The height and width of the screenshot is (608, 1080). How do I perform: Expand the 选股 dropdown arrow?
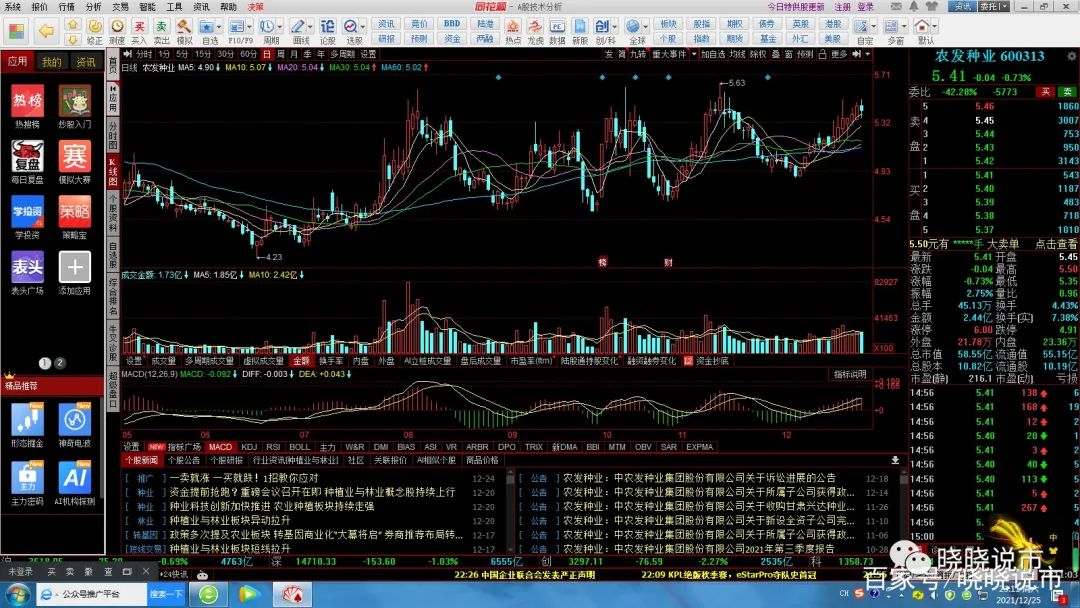(x=362, y=27)
